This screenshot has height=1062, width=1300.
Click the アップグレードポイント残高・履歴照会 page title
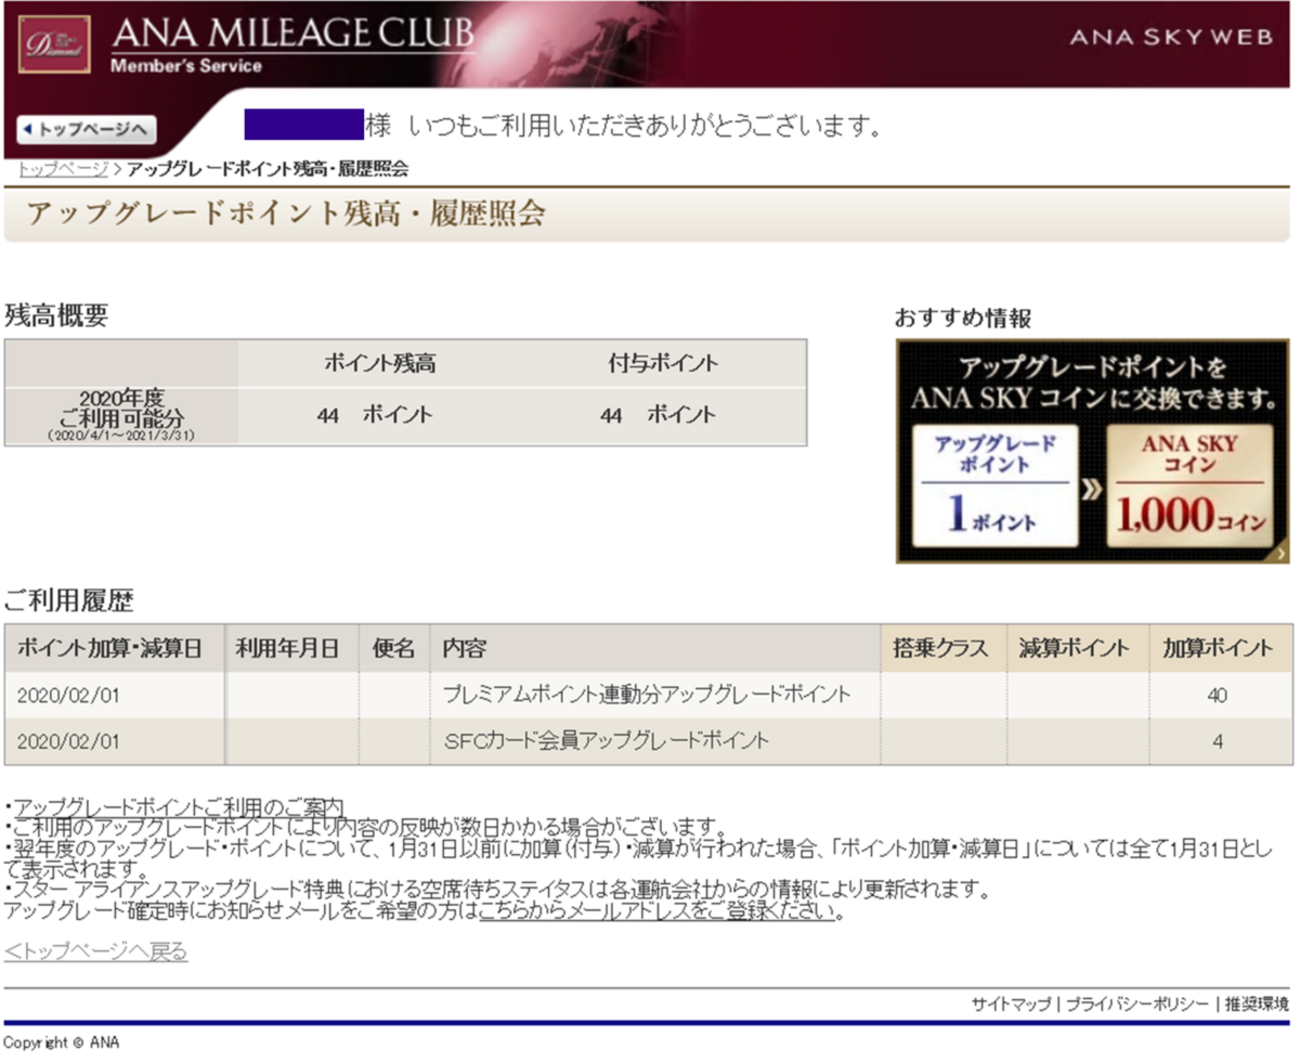[x=286, y=213]
